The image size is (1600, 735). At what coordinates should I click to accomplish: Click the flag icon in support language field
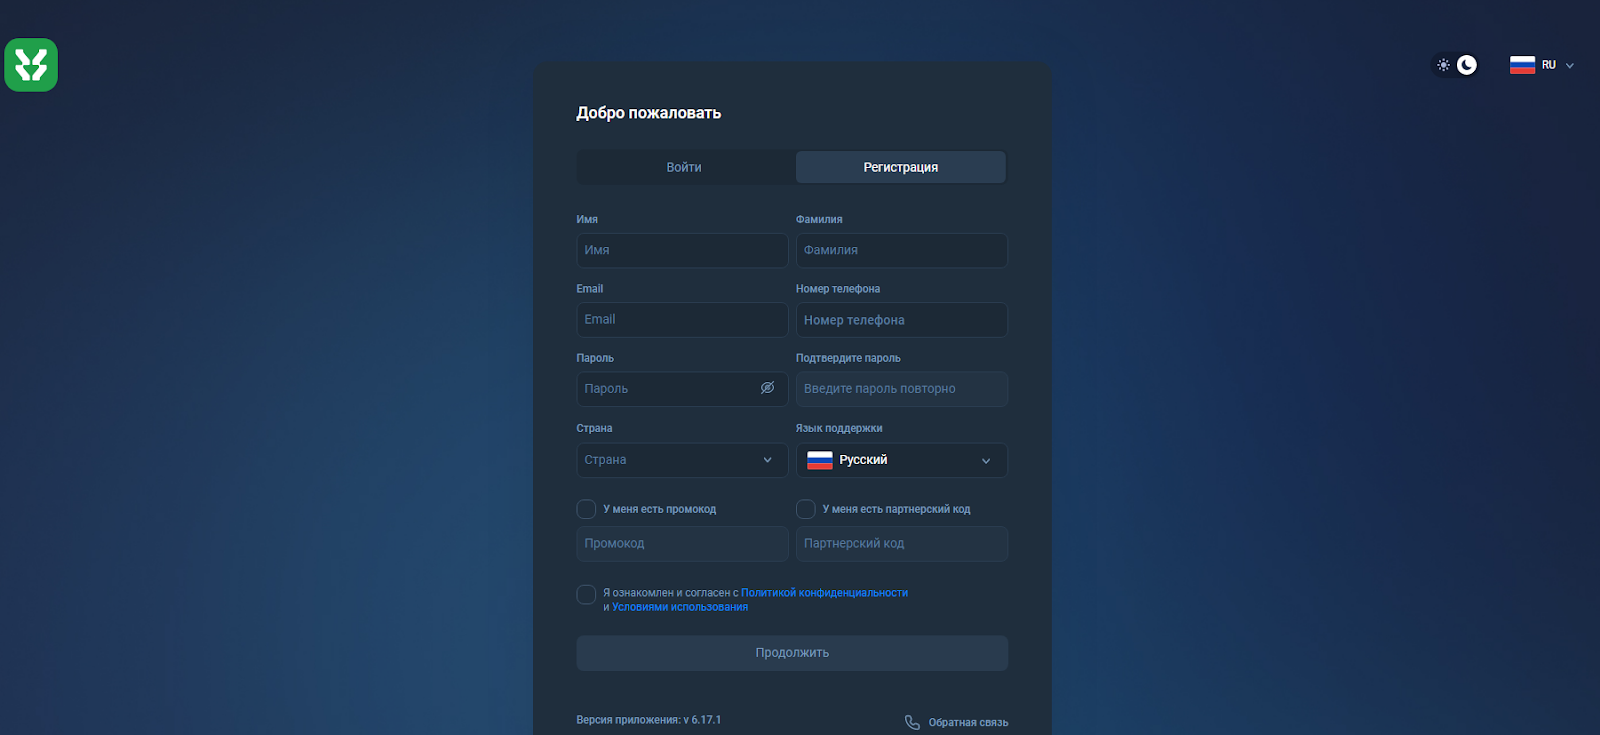[x=820, y=460]
